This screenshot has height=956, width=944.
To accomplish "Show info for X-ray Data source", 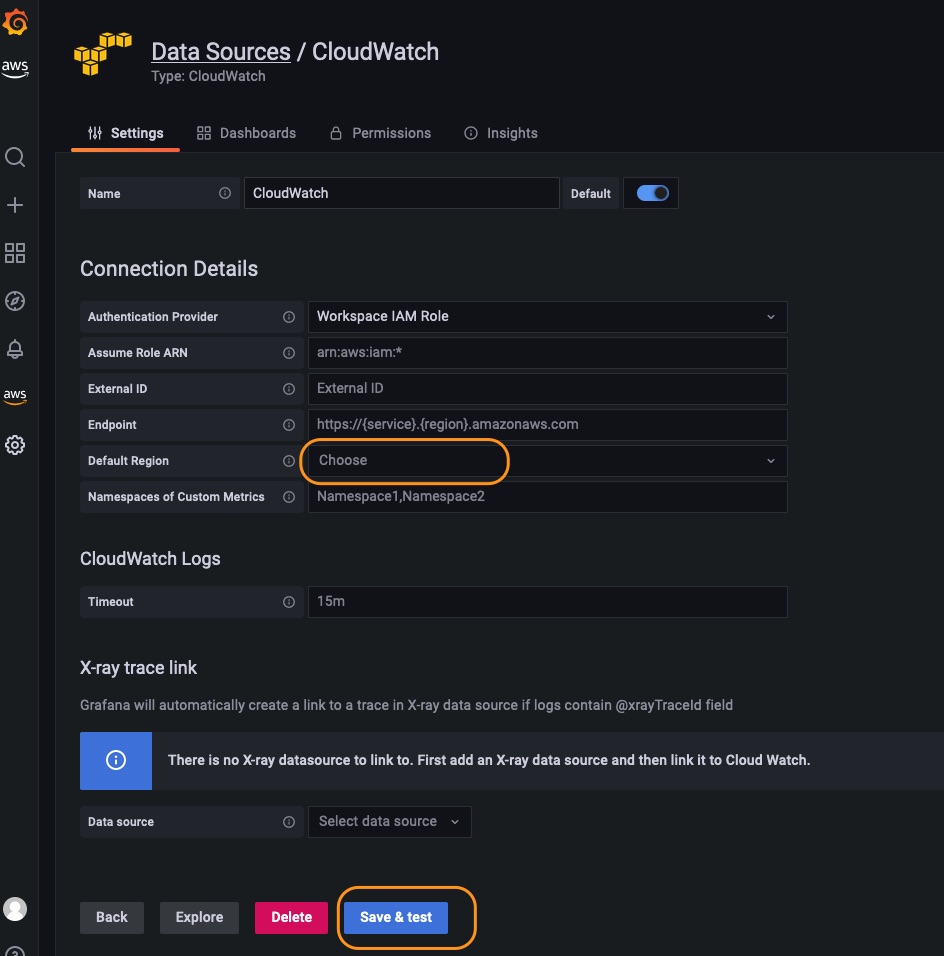I will (x=289, y=822).
